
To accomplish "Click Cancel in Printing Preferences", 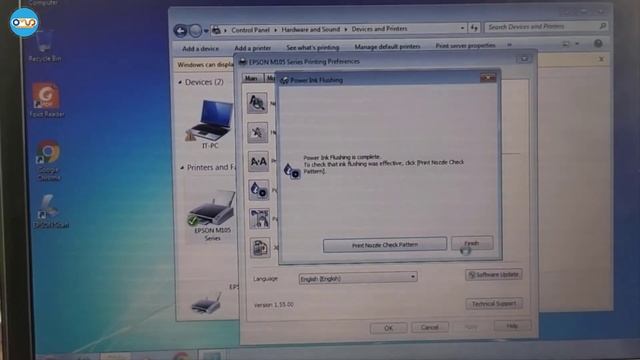I will pos(430,327).
